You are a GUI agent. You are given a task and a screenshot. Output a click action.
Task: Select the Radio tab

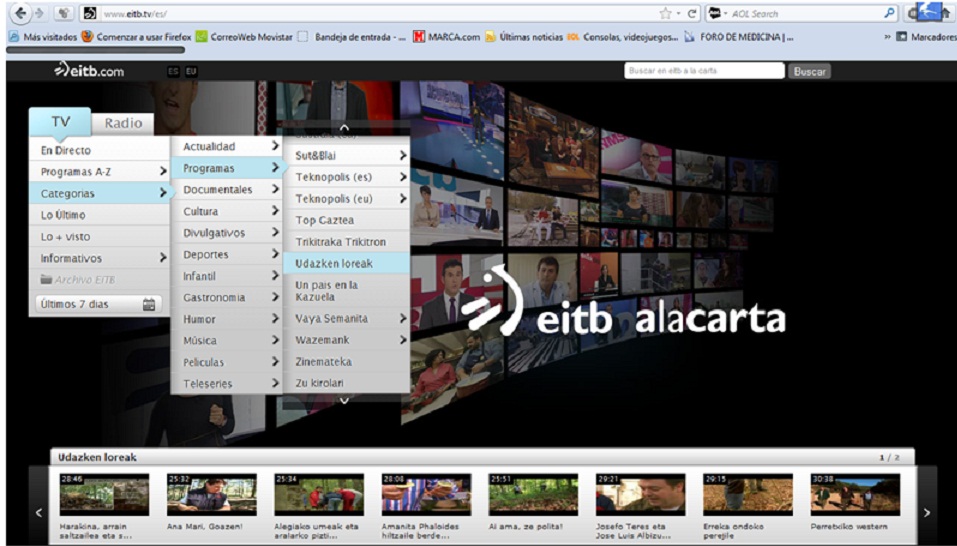[123, 123]
